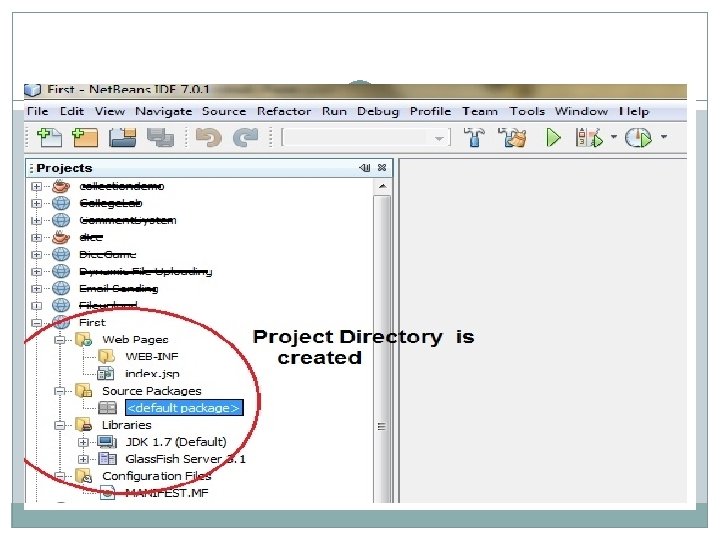Collapse the Source Packages folder
720x540 pixels.
60,391
